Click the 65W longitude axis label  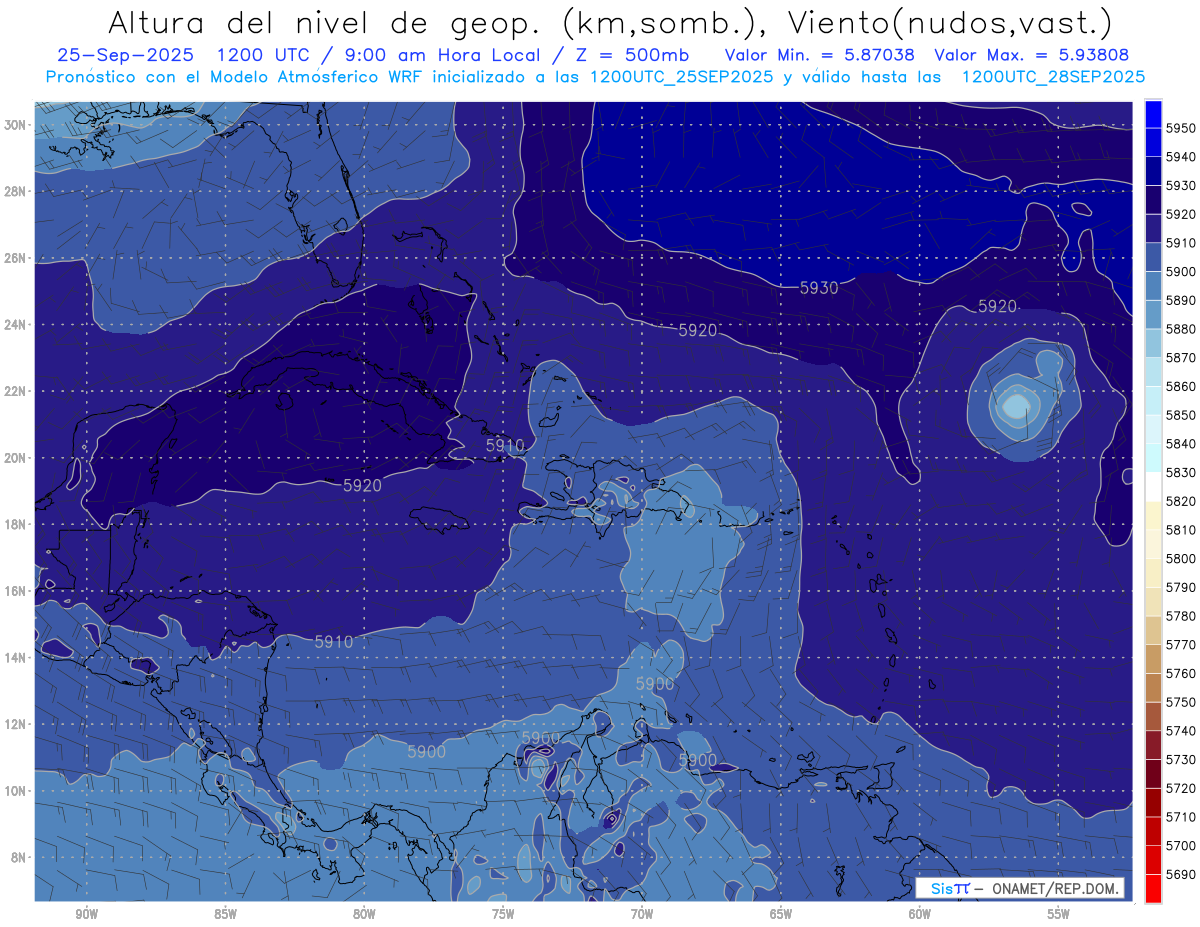point(781,915)
